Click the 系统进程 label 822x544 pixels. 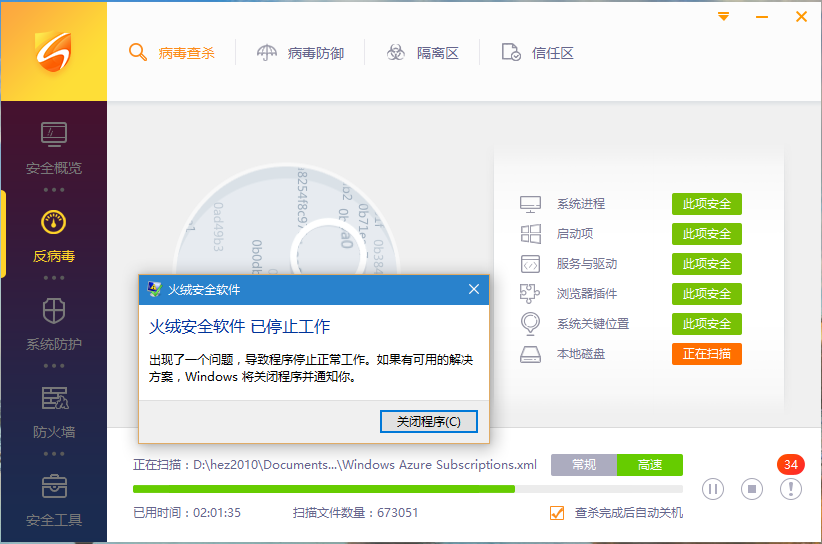click(x=581, y=204)
